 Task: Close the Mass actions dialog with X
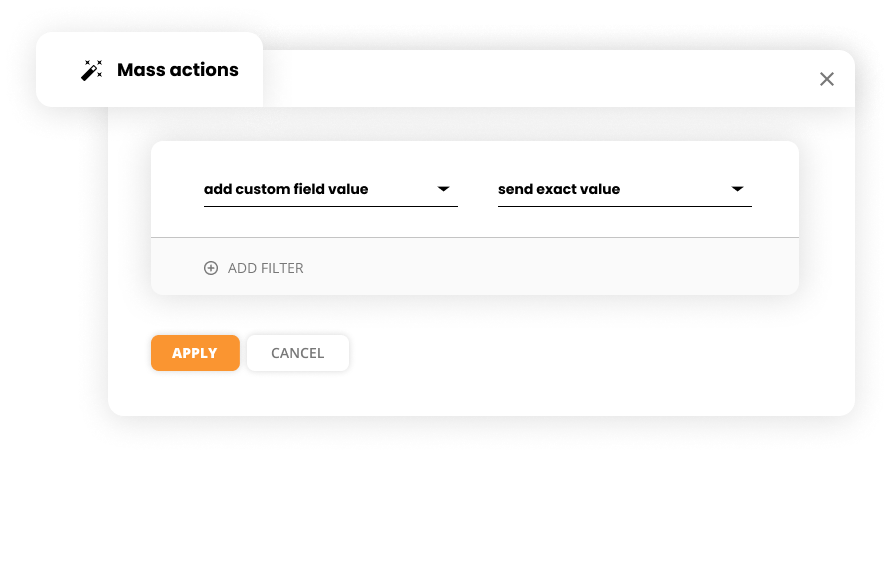coord(826,79)
